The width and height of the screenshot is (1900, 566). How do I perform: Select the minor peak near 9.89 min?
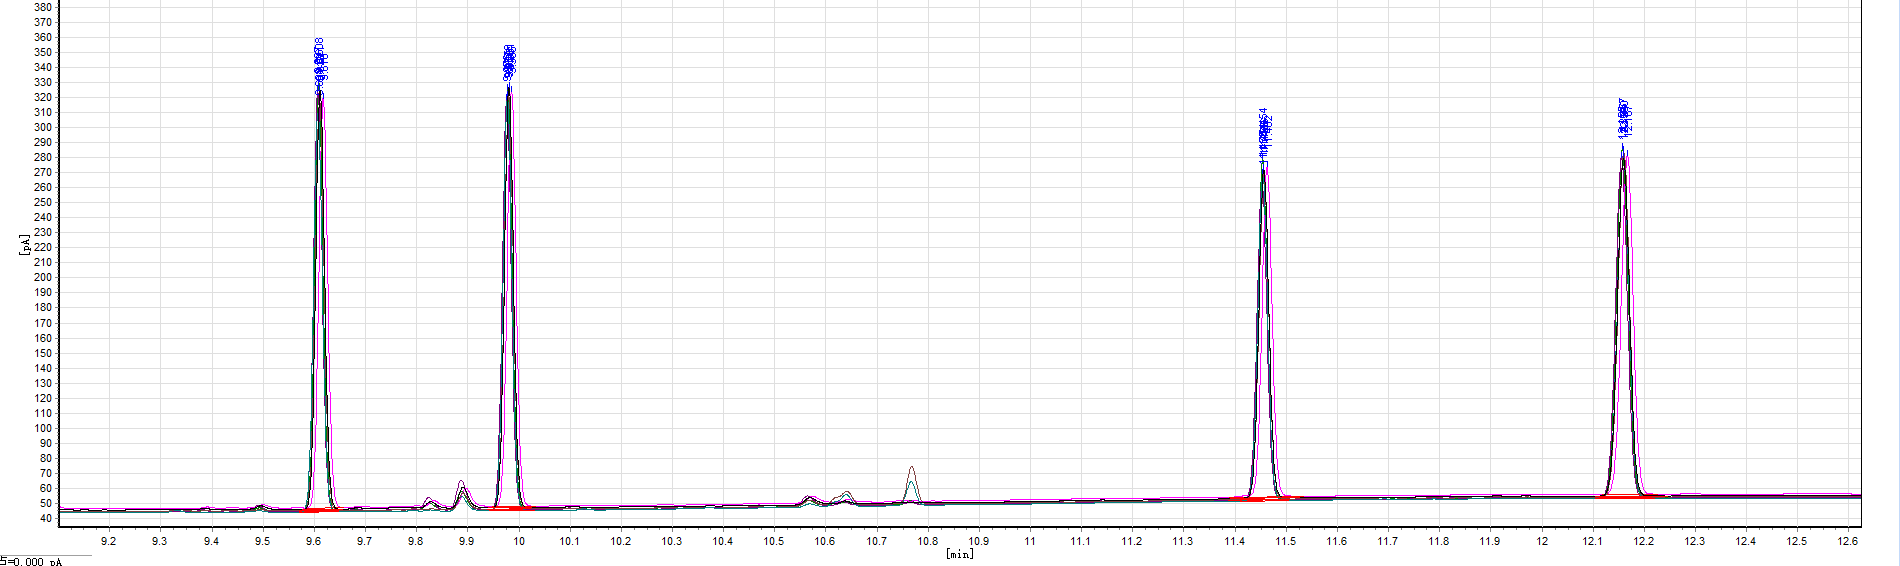pos(462,495)
